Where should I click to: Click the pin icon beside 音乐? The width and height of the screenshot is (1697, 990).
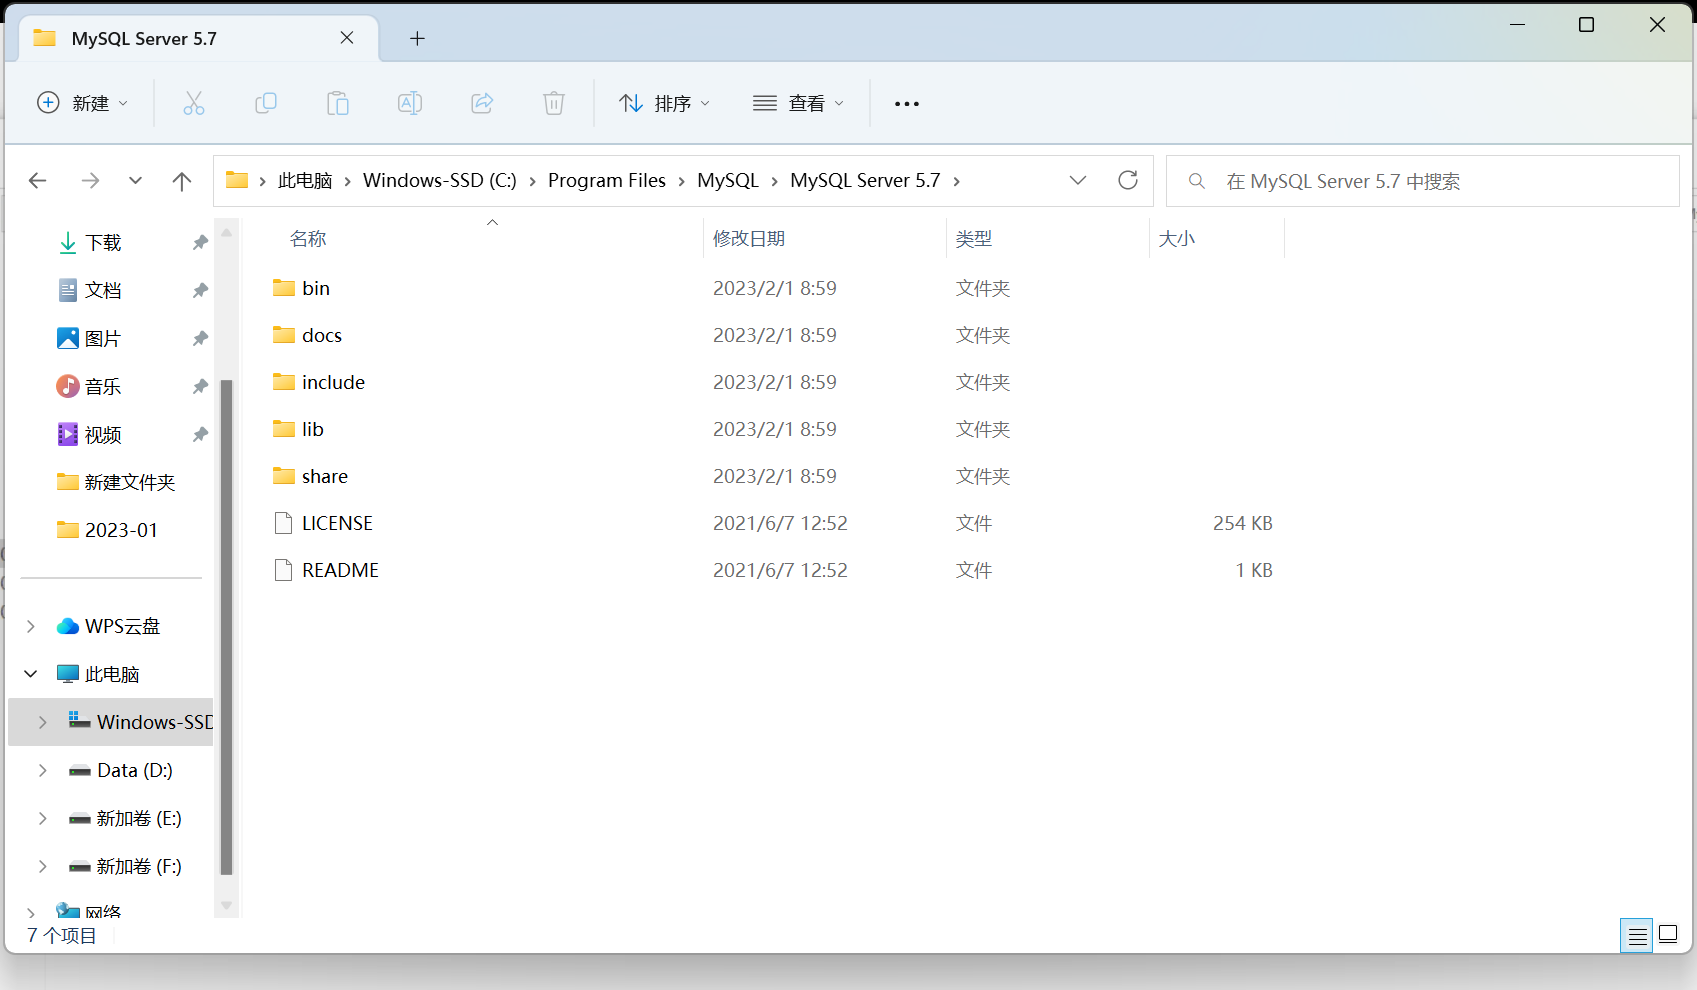tap(200, 386)
